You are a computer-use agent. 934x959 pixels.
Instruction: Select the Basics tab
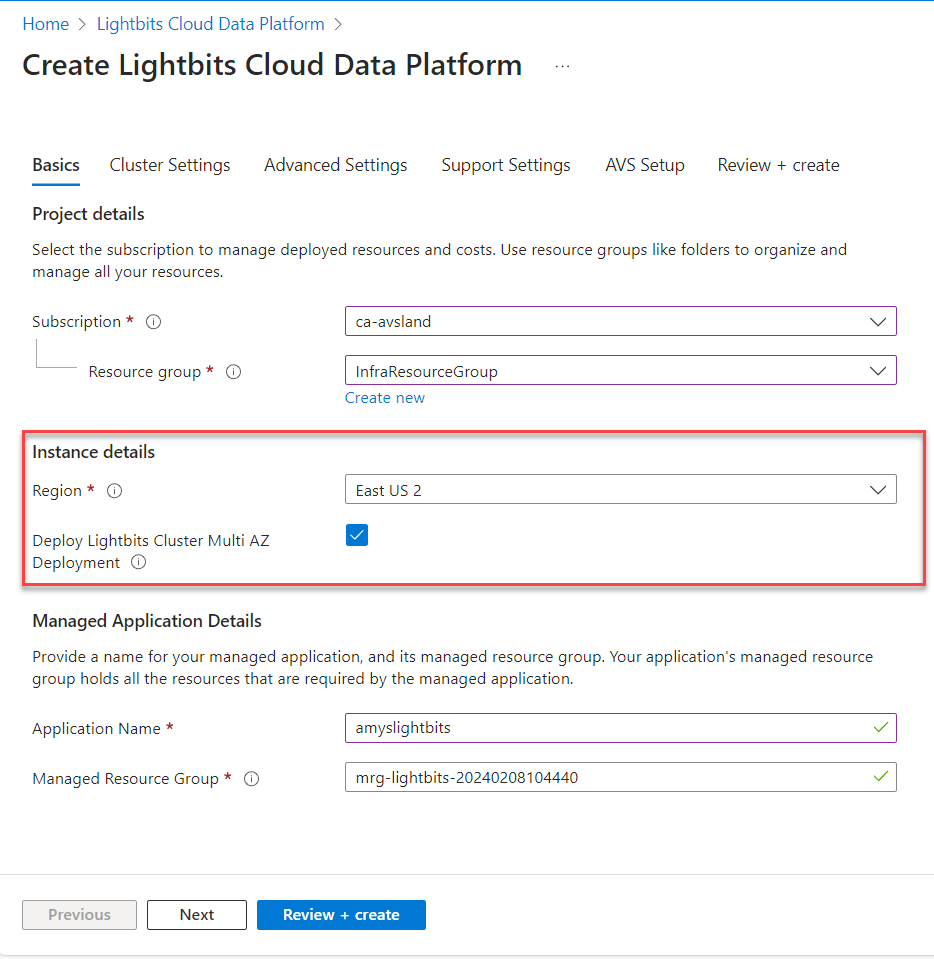[56, 165]
